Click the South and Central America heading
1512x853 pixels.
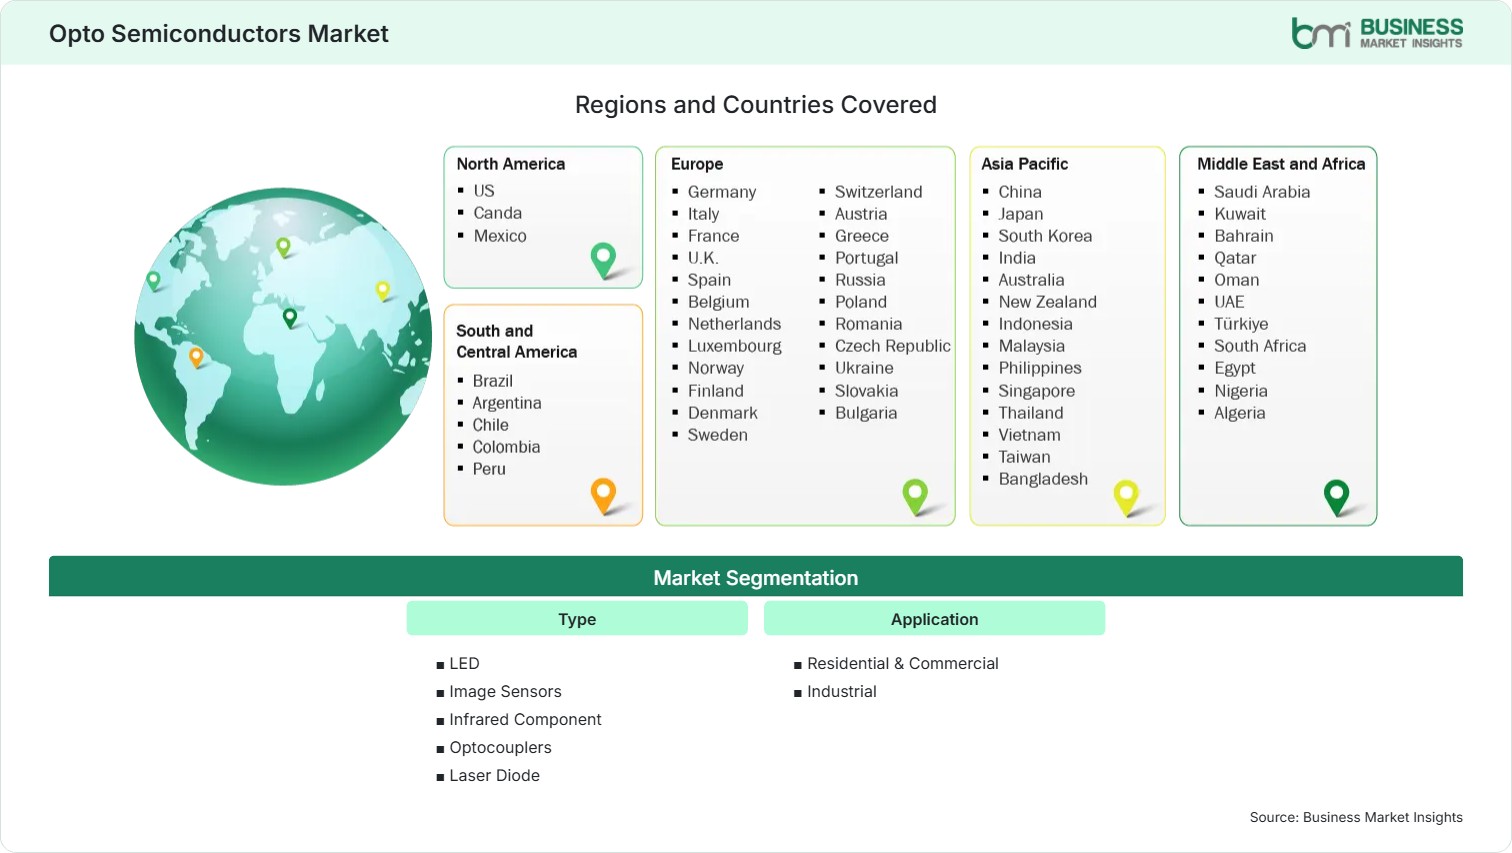coord(517,341)
